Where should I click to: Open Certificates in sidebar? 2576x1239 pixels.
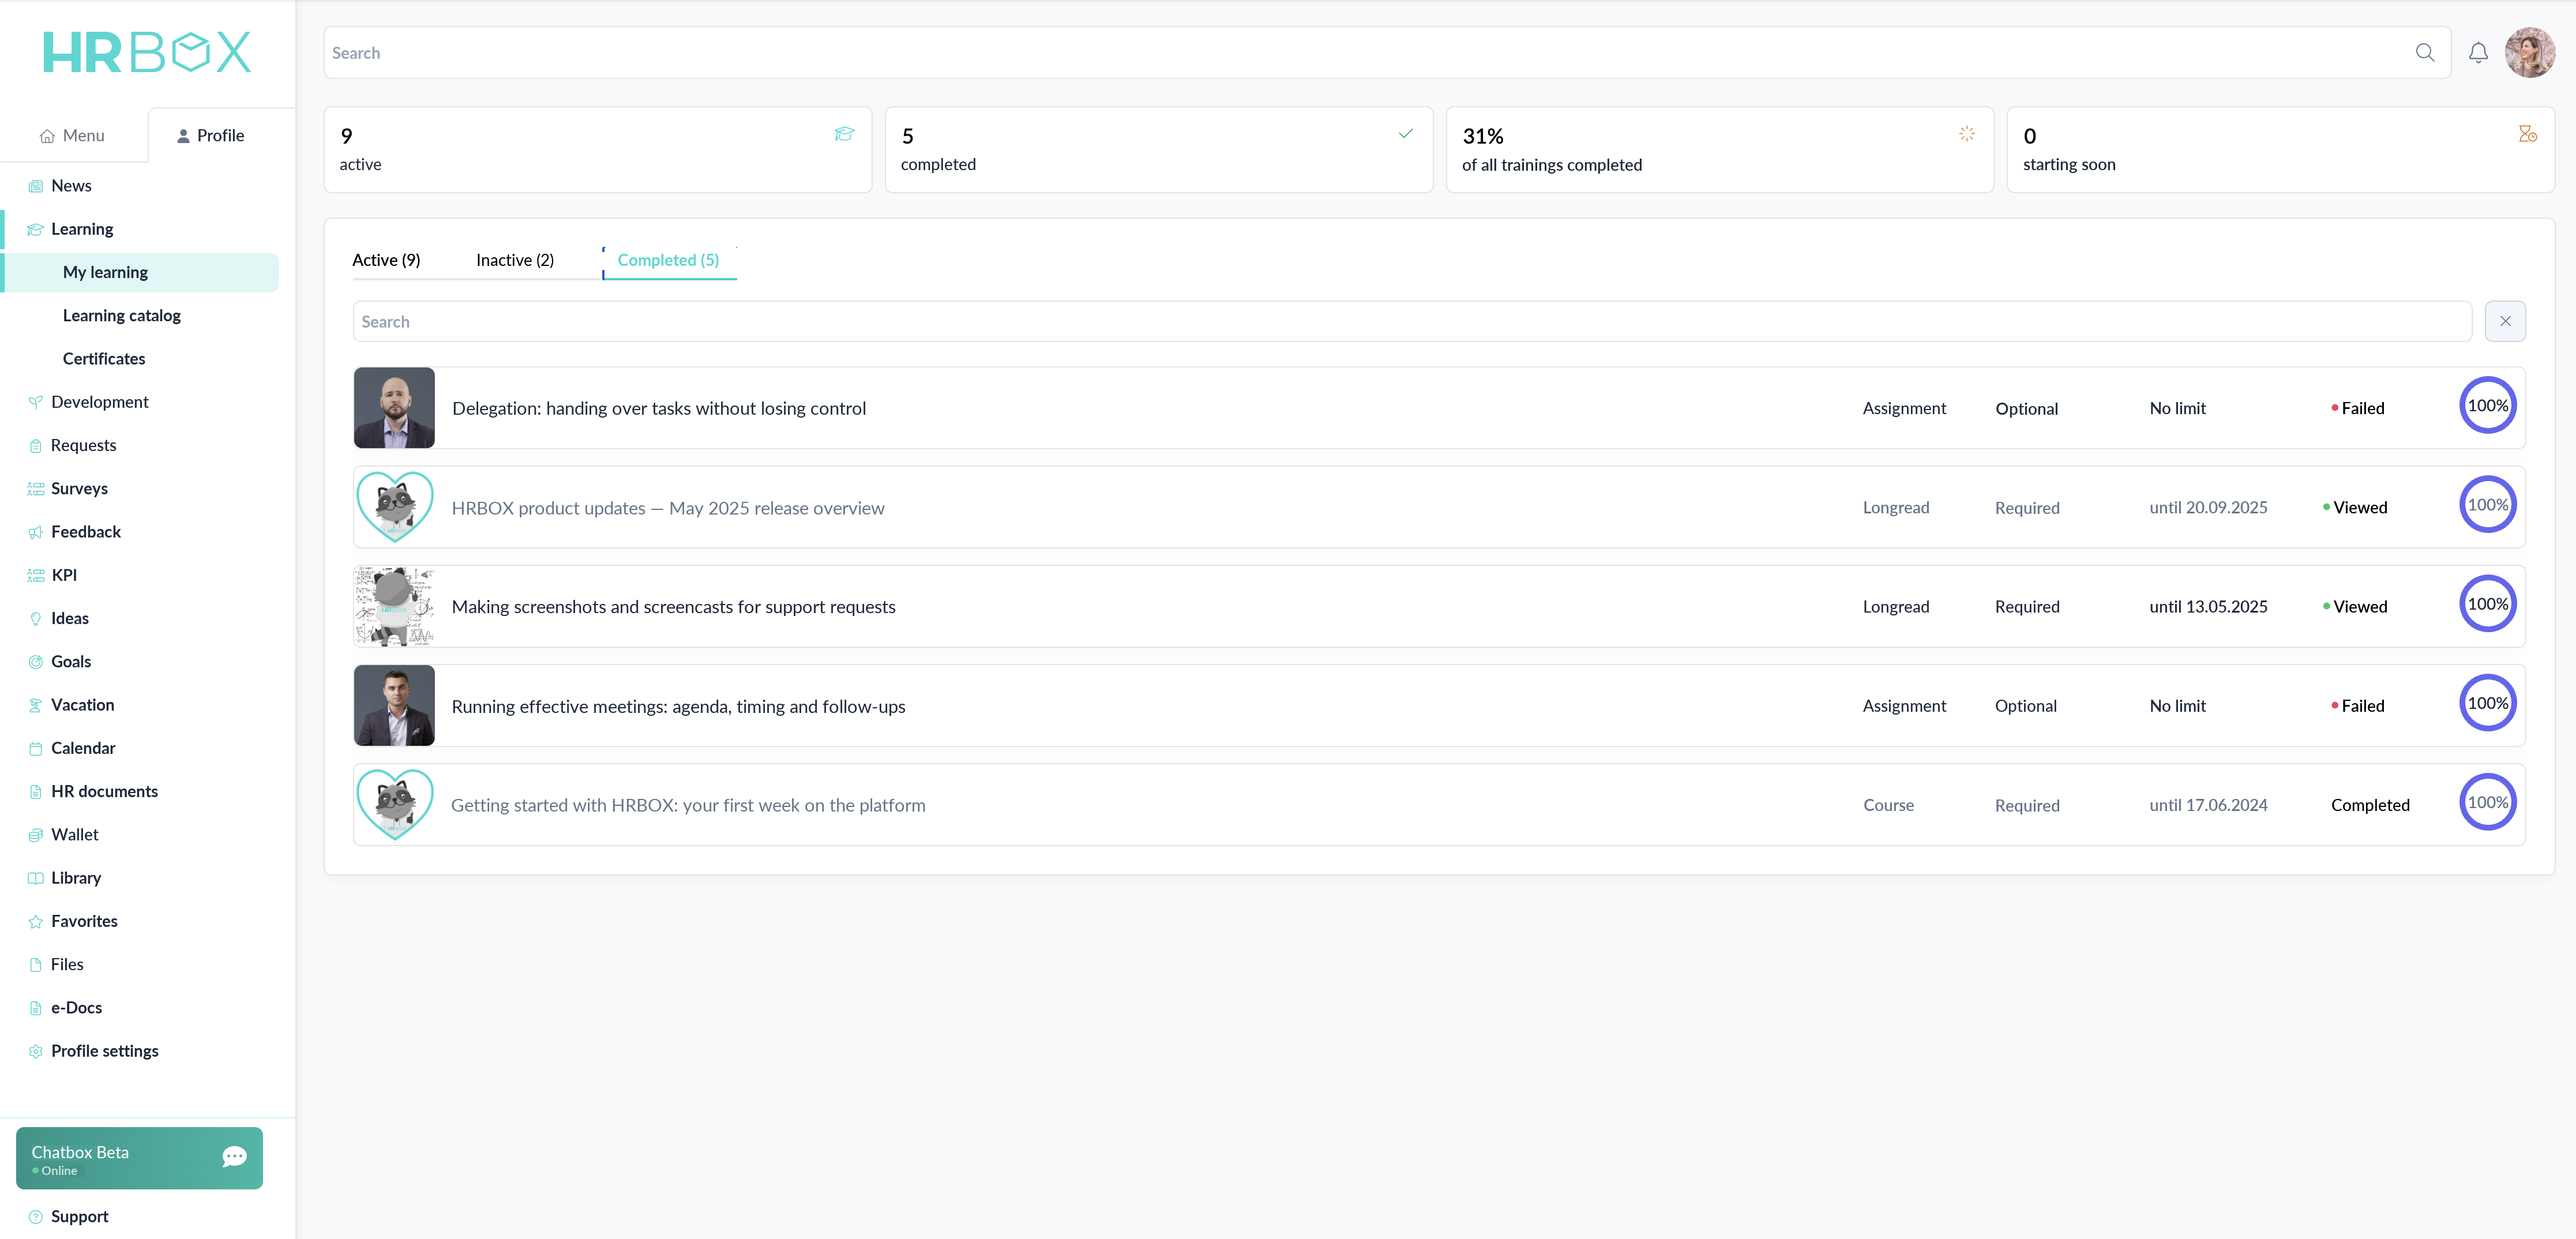coord(104,359)
